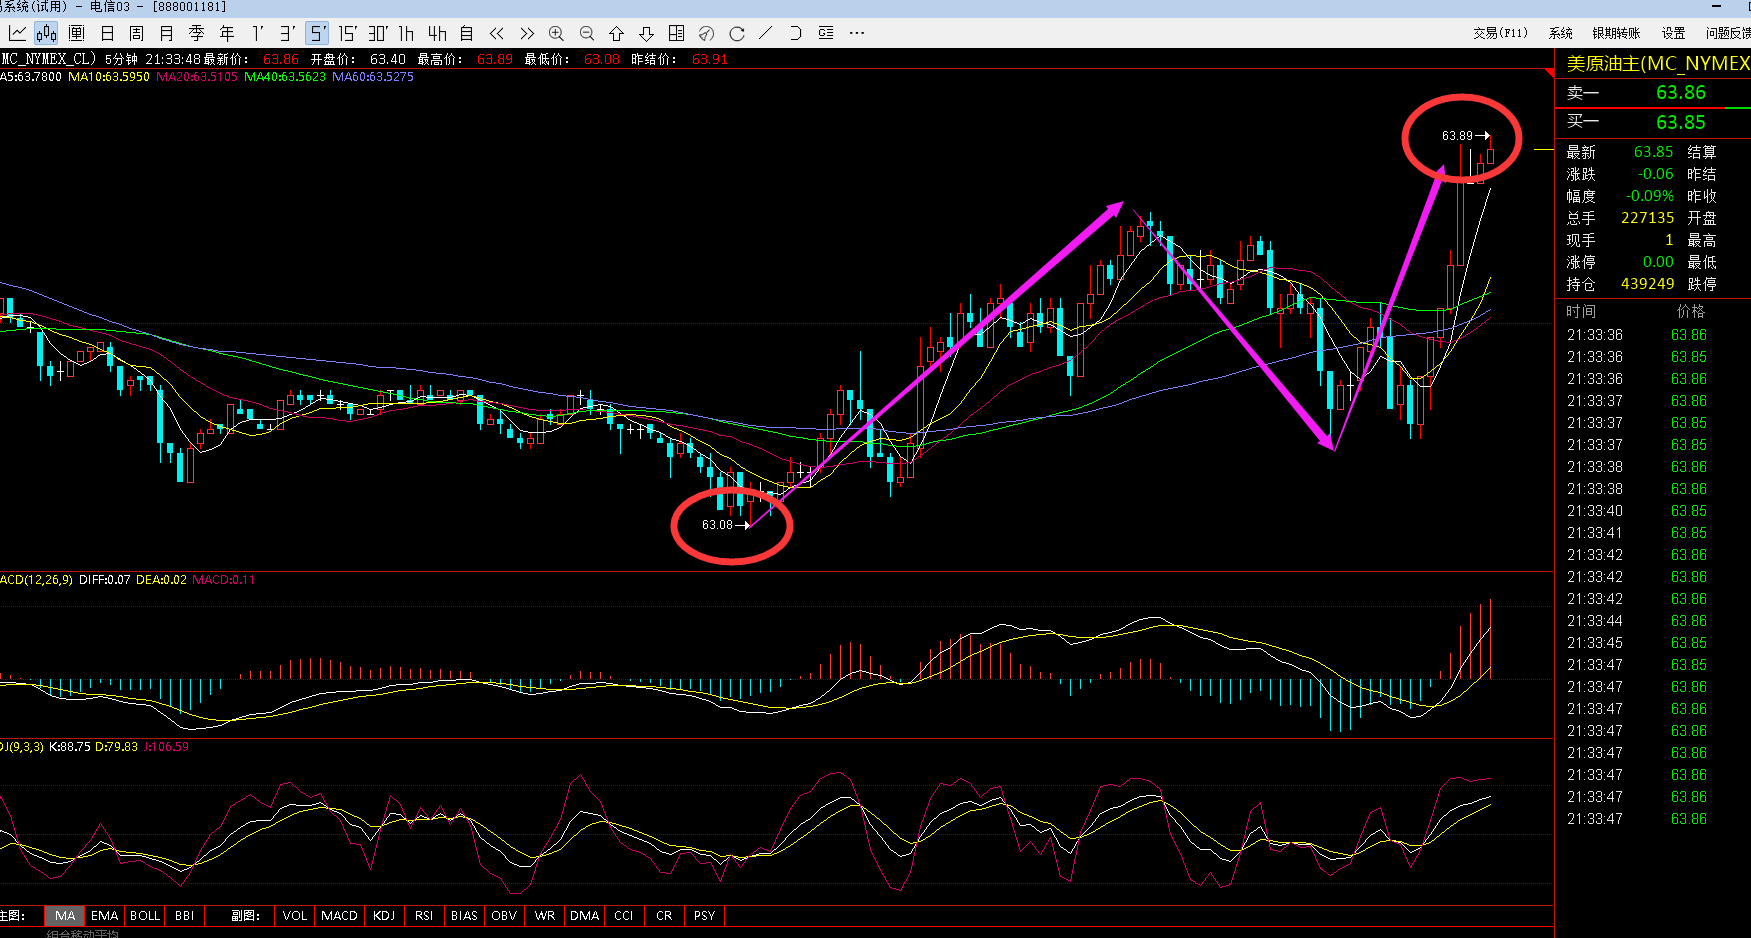Screen dimensions: 1751x938
Task: Click the refresh circular arrow icon
Action: click(x=737, y=33)
